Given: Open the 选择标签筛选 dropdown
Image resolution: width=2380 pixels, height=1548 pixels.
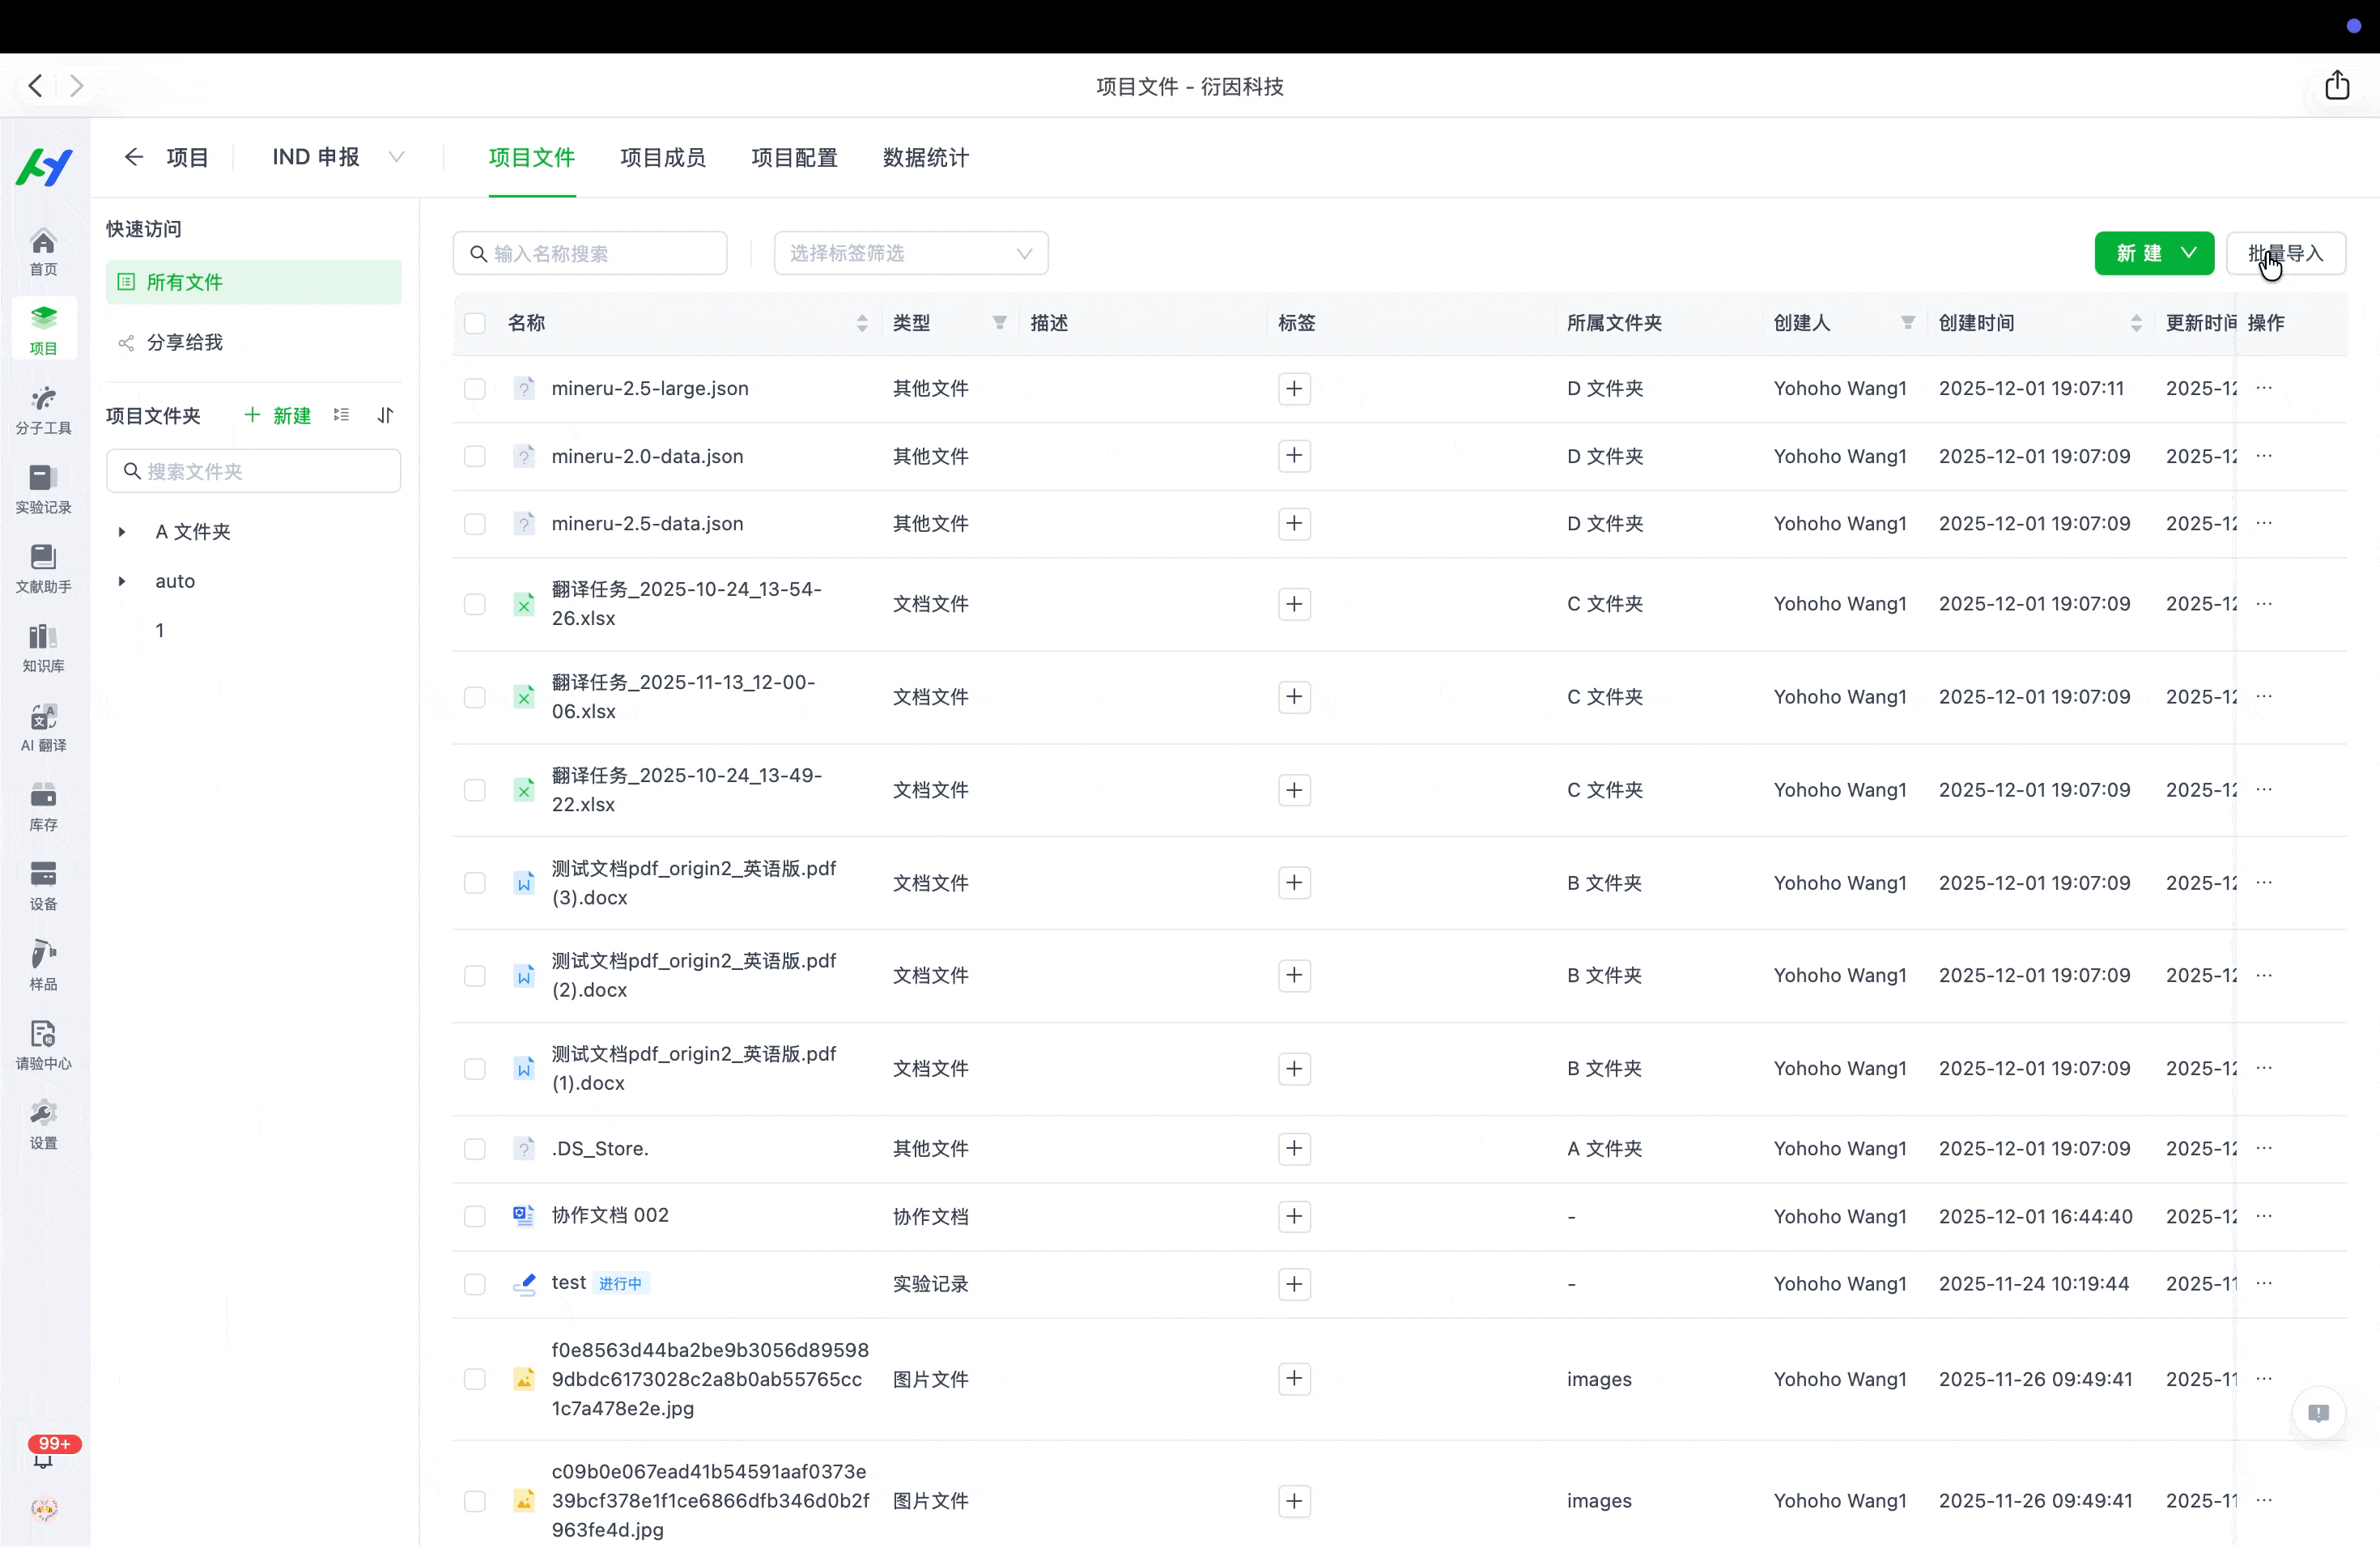Looking at the screenshot, I should 910,253.
